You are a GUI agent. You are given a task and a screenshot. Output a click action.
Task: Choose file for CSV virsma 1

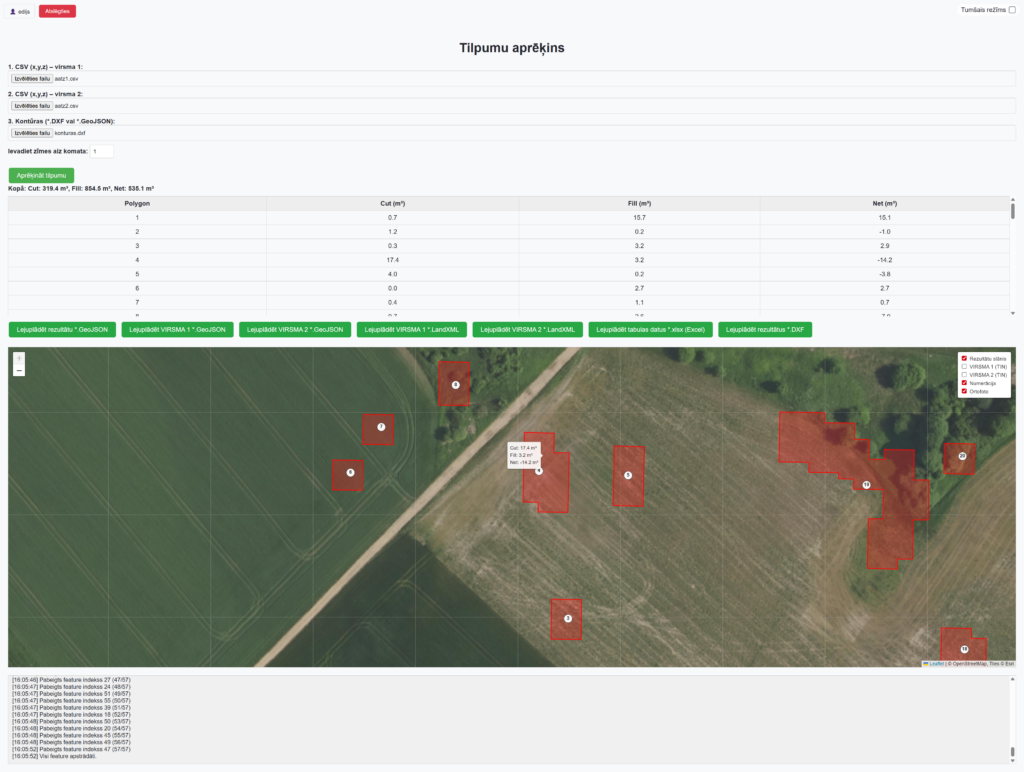coord(31,78)
